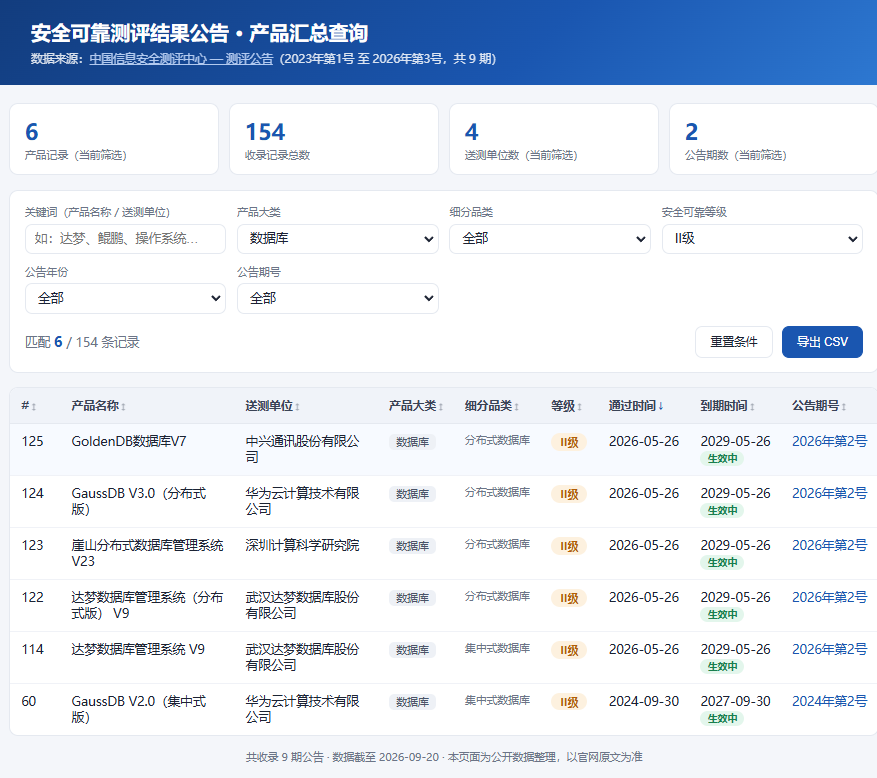
Task: Open 2026年第2号 link in row 122
Action: point(829,597)
